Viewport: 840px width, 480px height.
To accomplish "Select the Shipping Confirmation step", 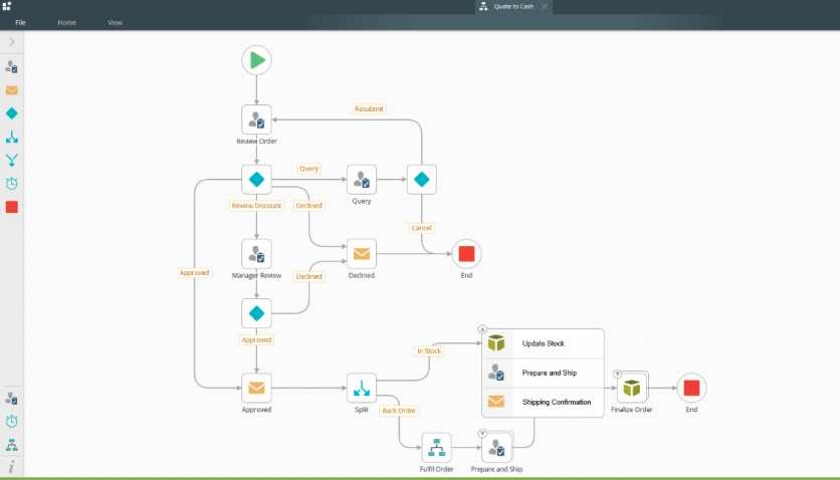I will point(543,402).
